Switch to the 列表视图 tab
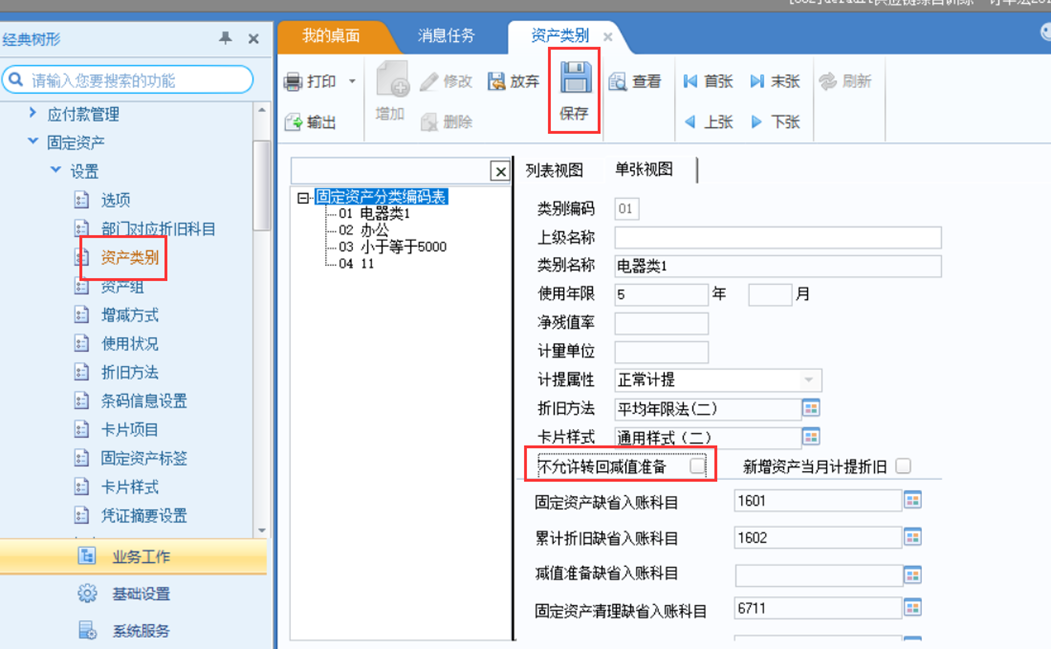This screenshot has height=649, width=1051. [554, 170]
